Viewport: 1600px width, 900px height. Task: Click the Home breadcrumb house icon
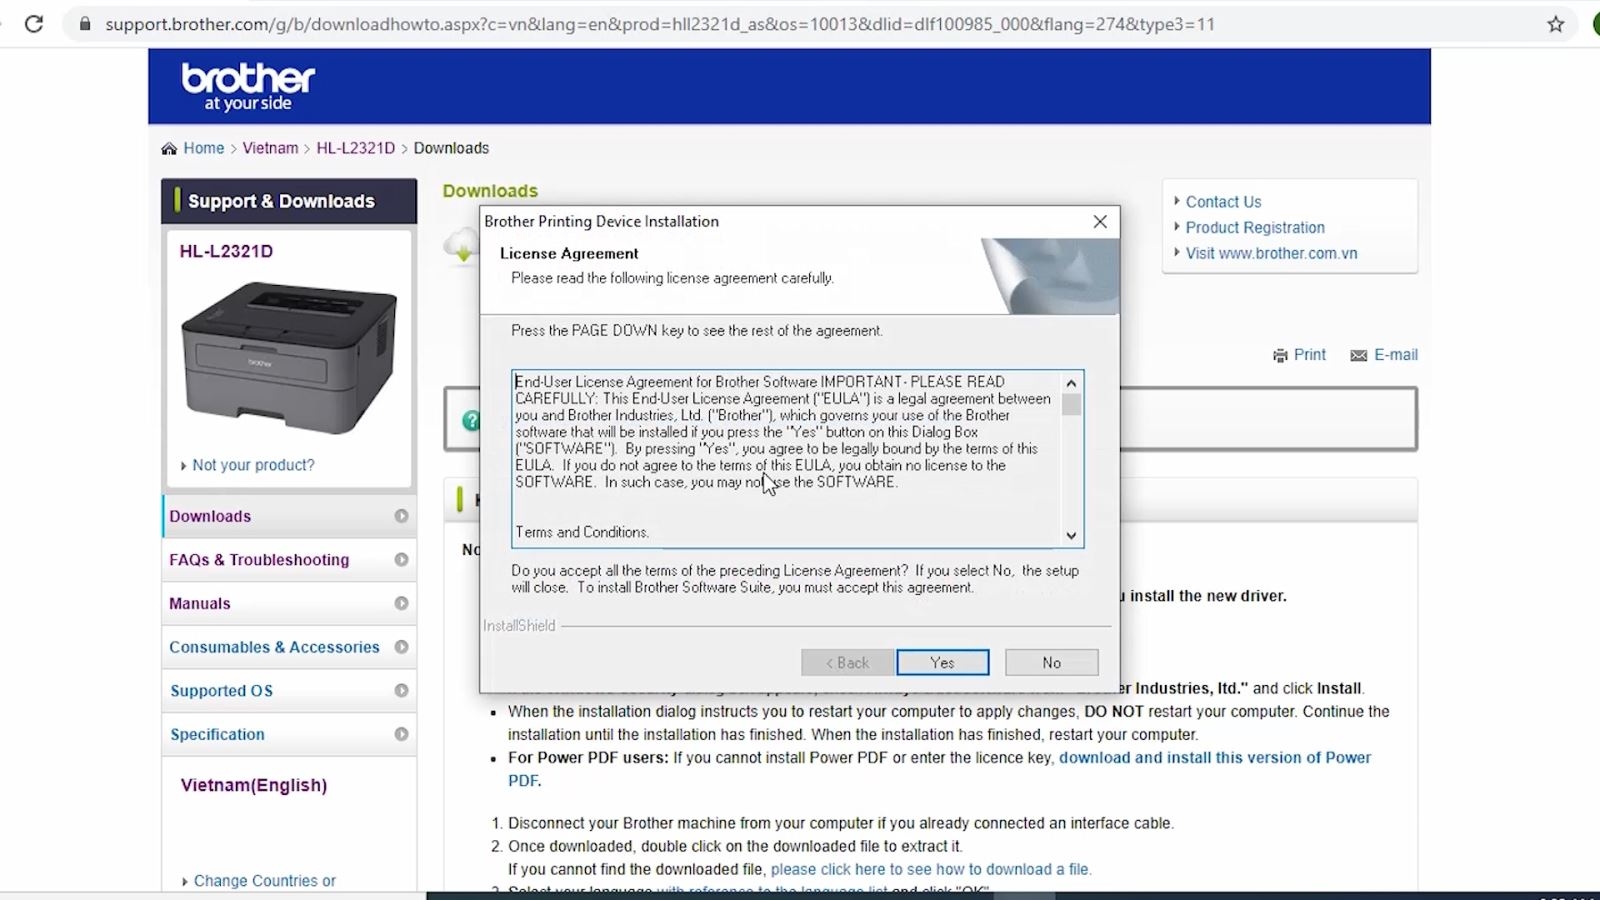[x=169, y=148]
